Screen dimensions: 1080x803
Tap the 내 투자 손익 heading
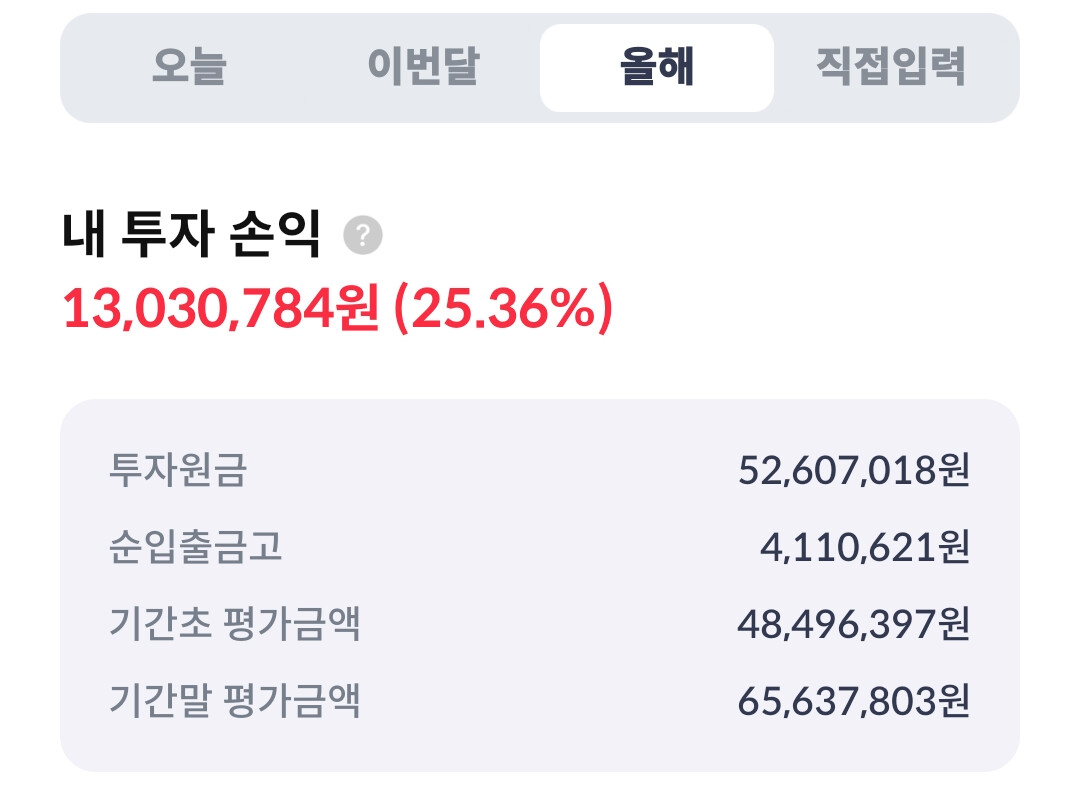[x=191, y=237]
